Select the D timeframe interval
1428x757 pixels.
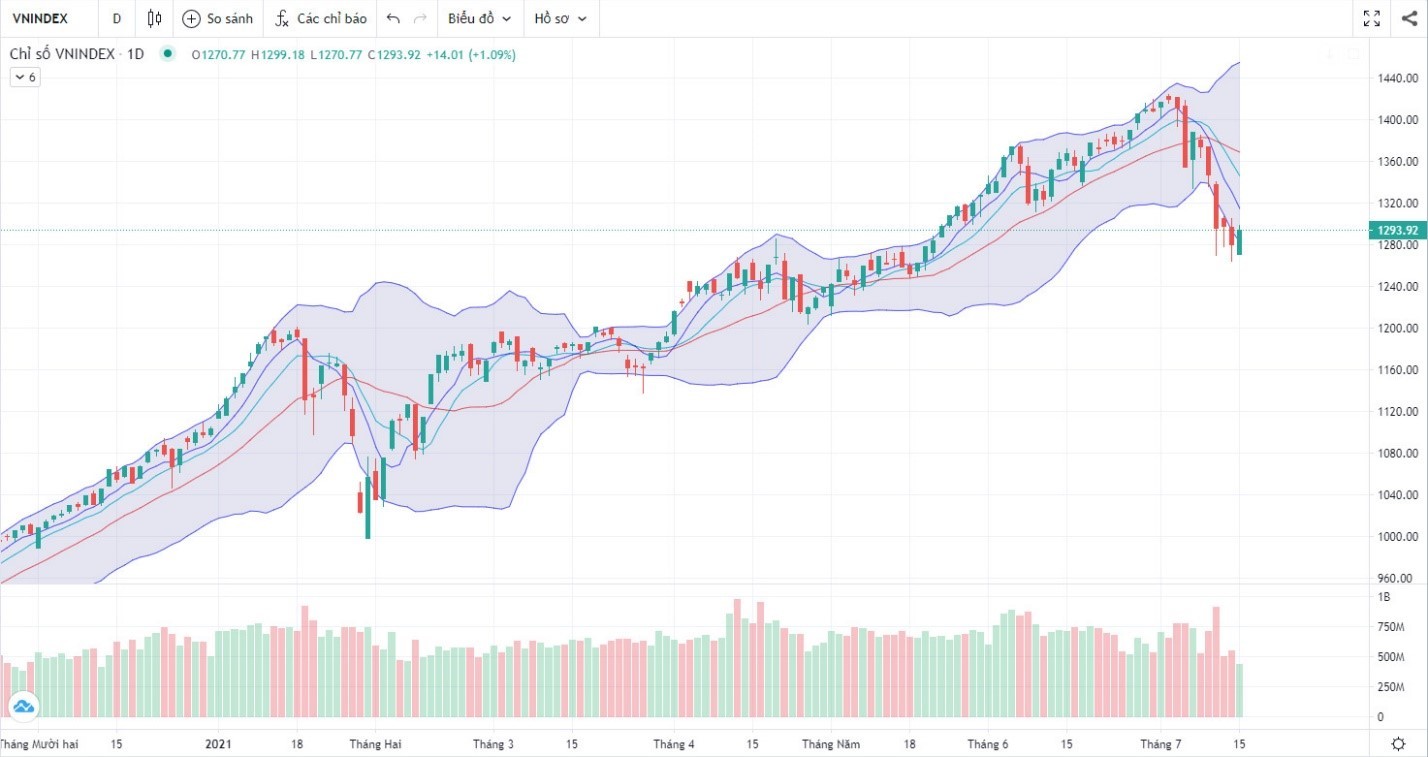(117, 19)
